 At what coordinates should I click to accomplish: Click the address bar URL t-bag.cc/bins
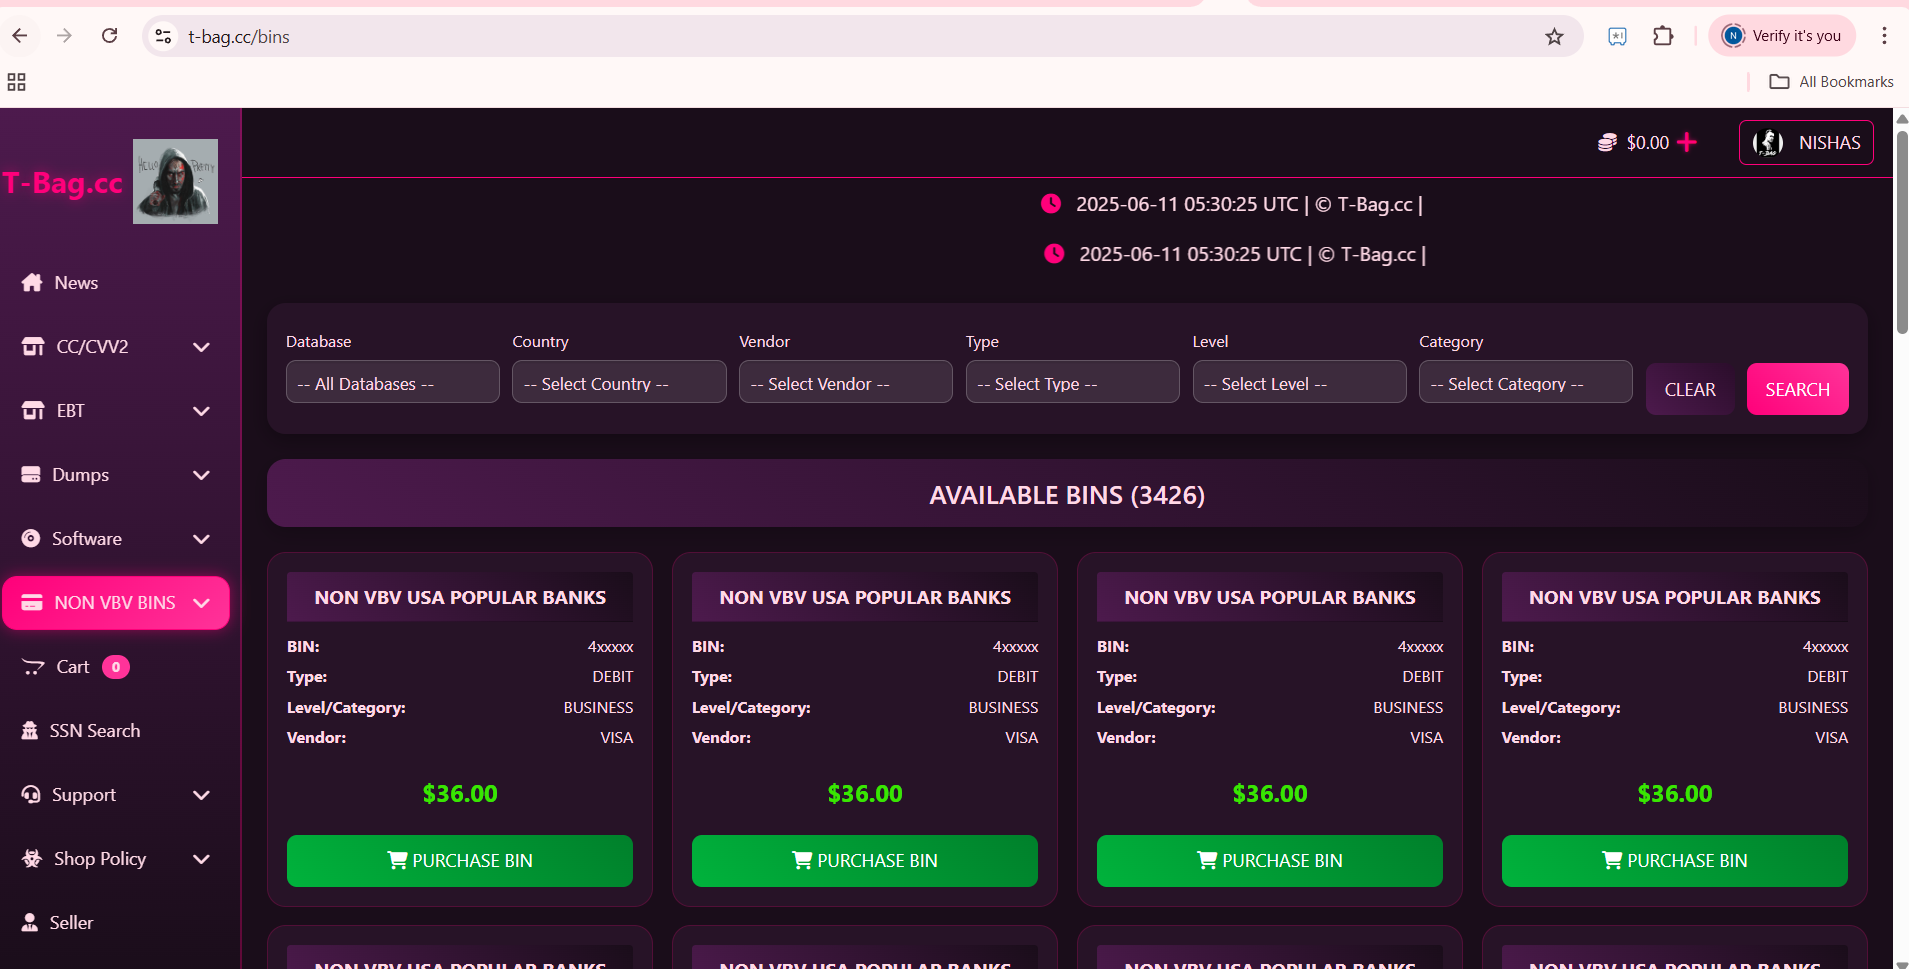tap(239, 37)
